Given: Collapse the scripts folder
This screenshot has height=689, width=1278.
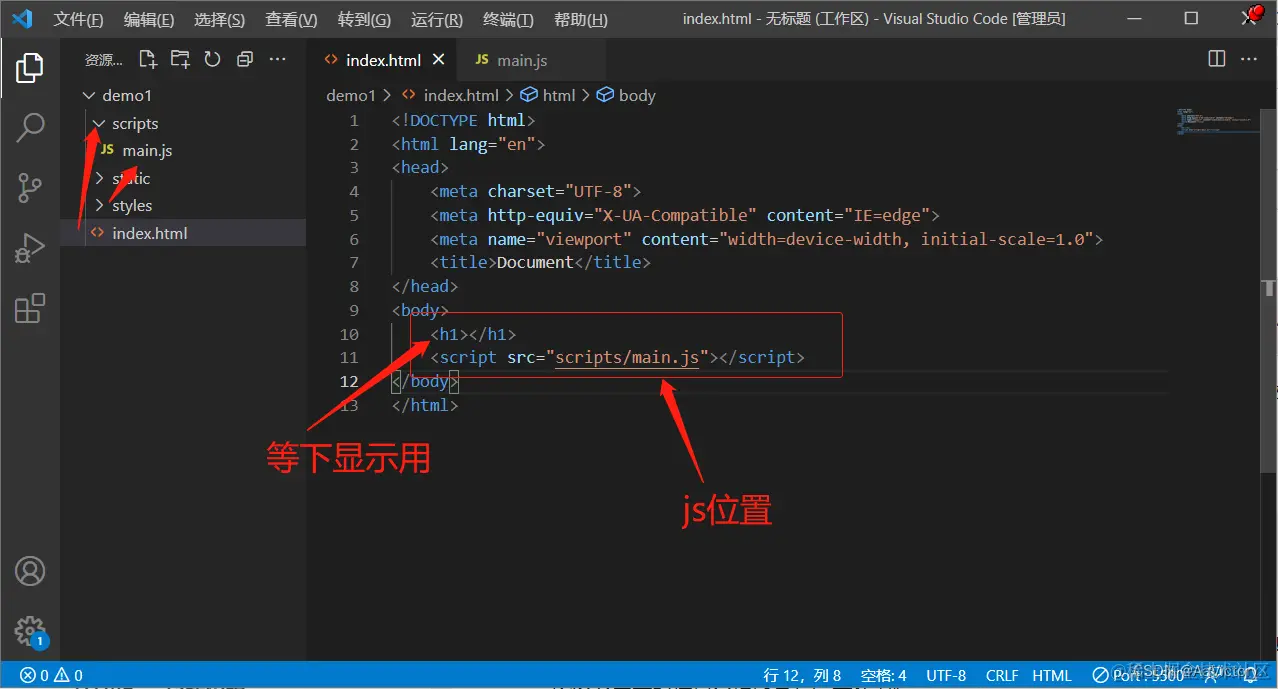Looking at the screenshot, I should point(98,123).
